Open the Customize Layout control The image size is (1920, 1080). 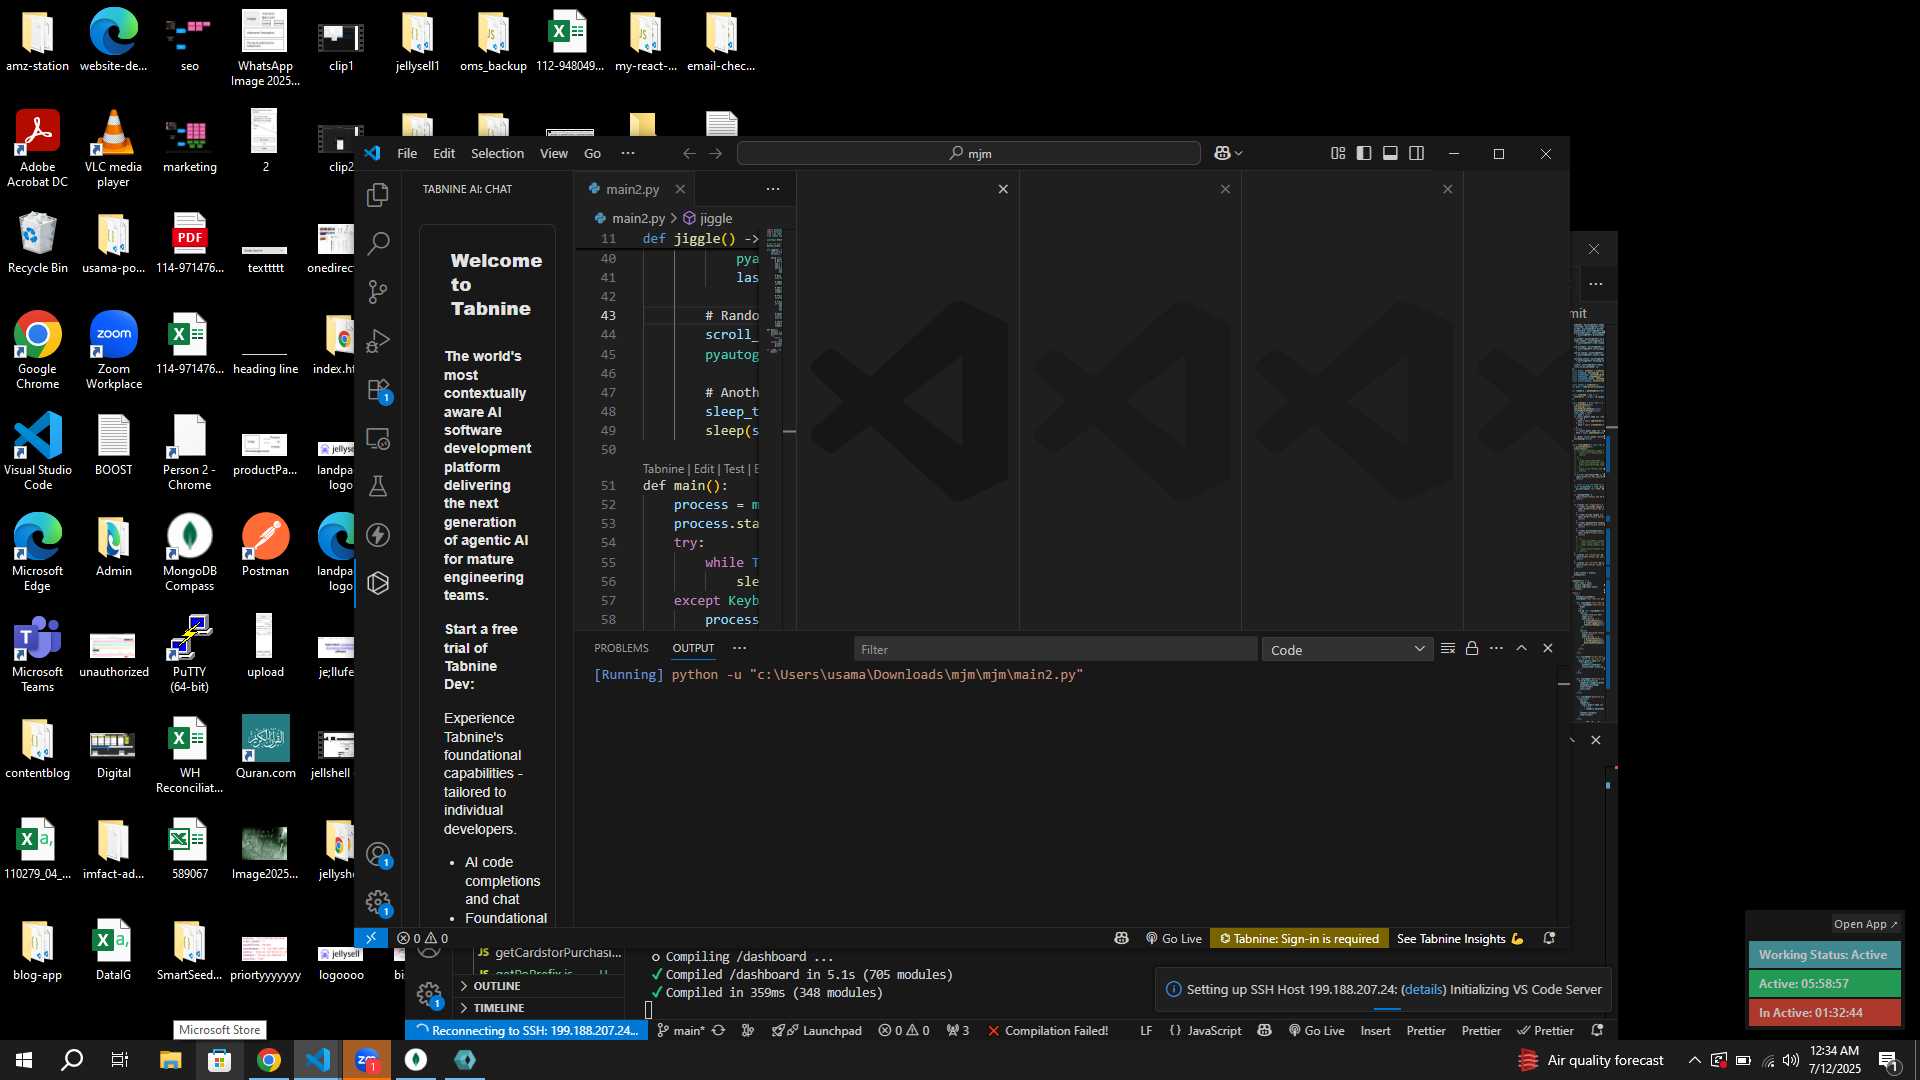(x=1338, y=153)
